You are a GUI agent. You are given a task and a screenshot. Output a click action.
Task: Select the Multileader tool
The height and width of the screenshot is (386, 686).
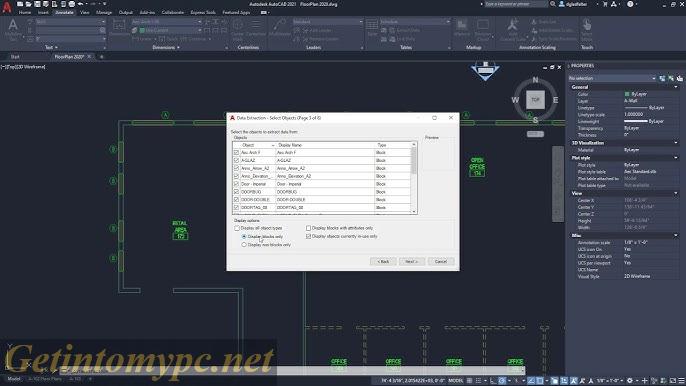[280, 28]
